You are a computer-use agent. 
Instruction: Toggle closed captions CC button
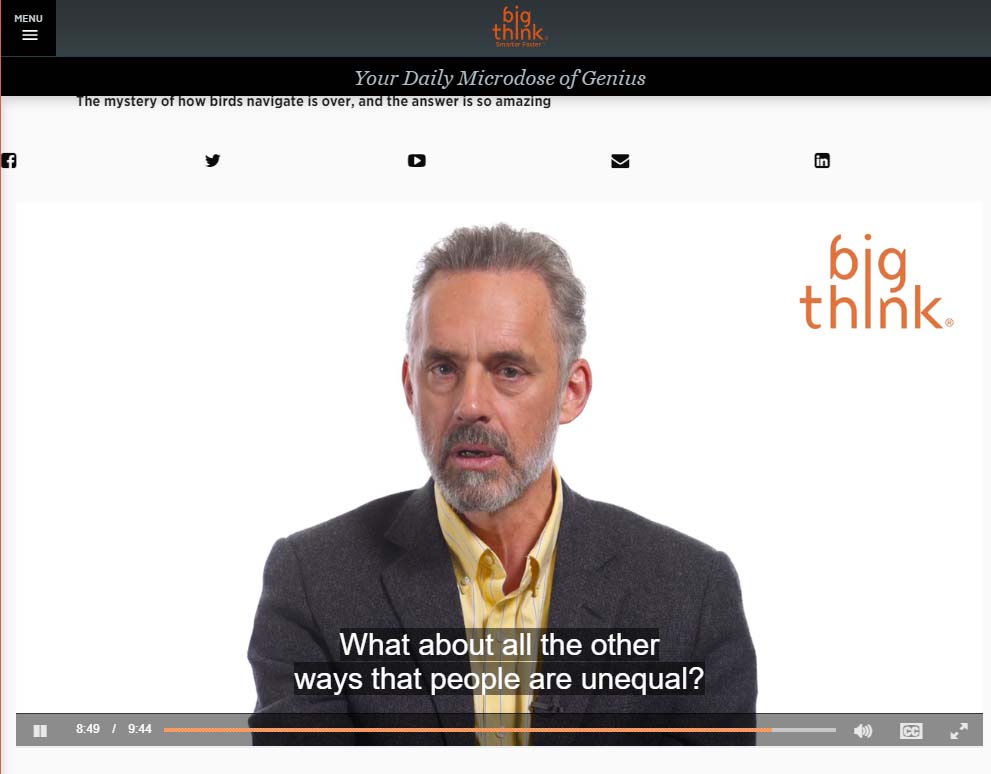[911, 731]
